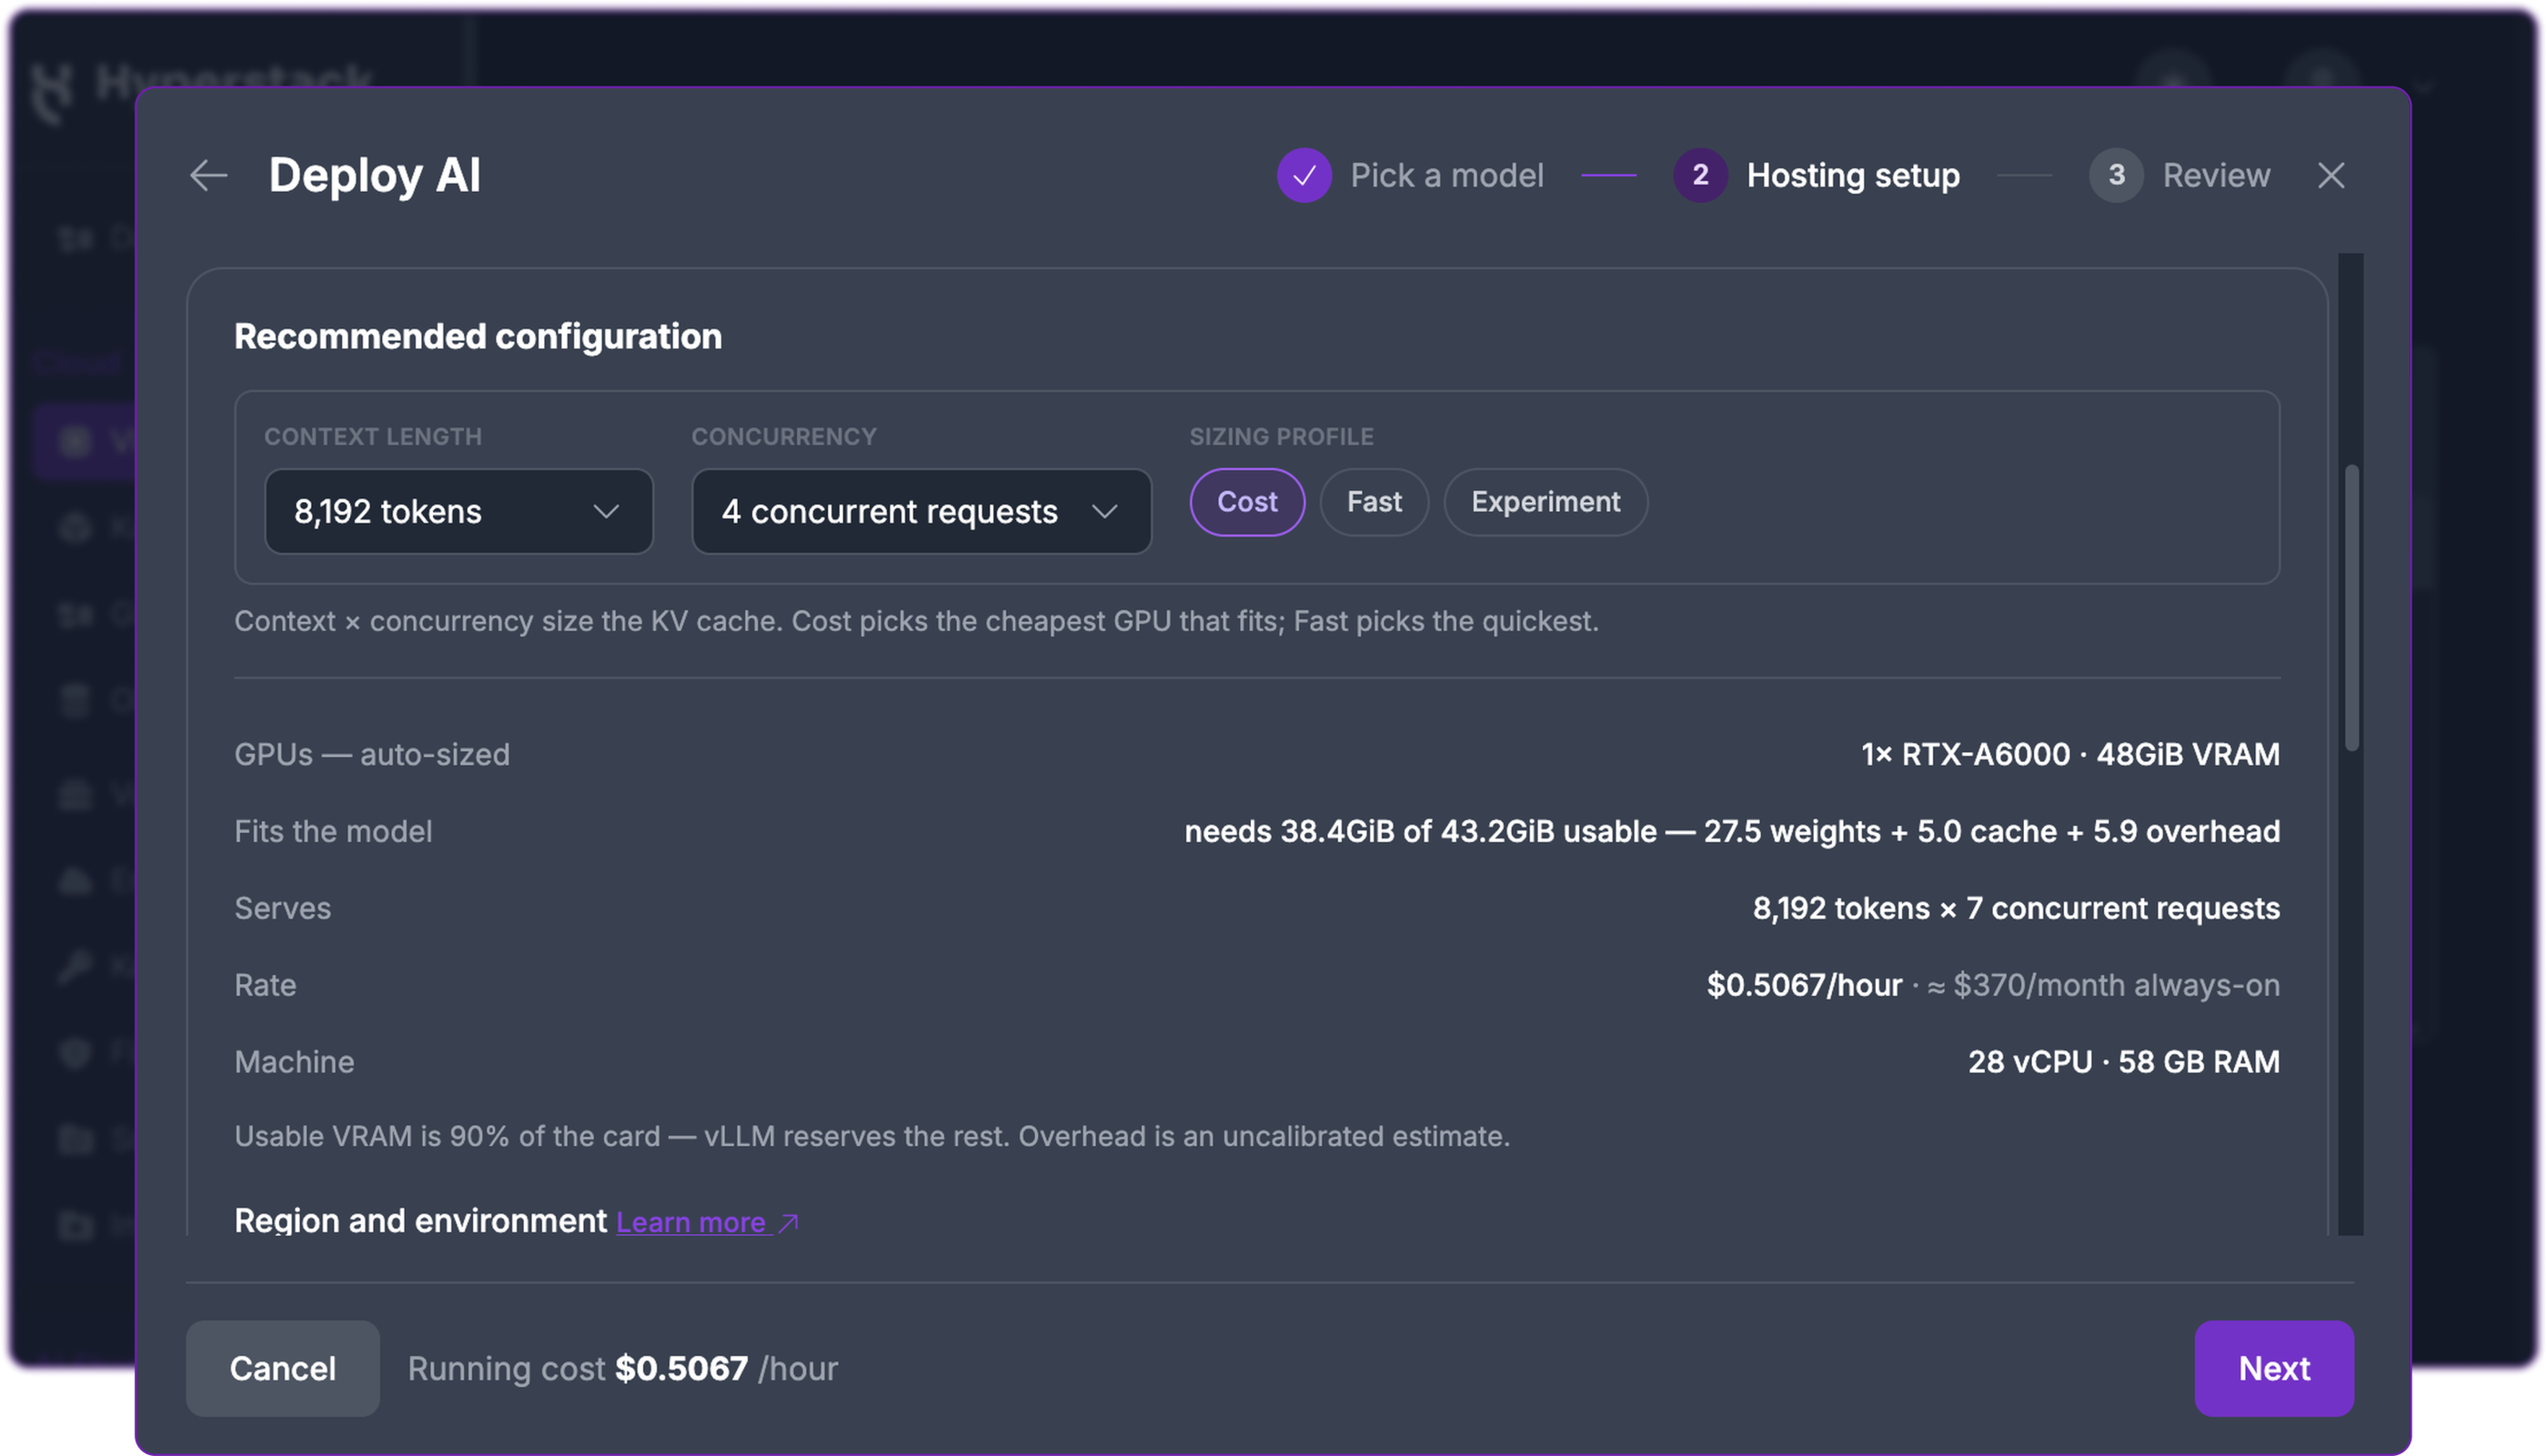Close the Deploy AI dialog with X
Screen dimensions: 2547x1456
[x=2331, y=175]
